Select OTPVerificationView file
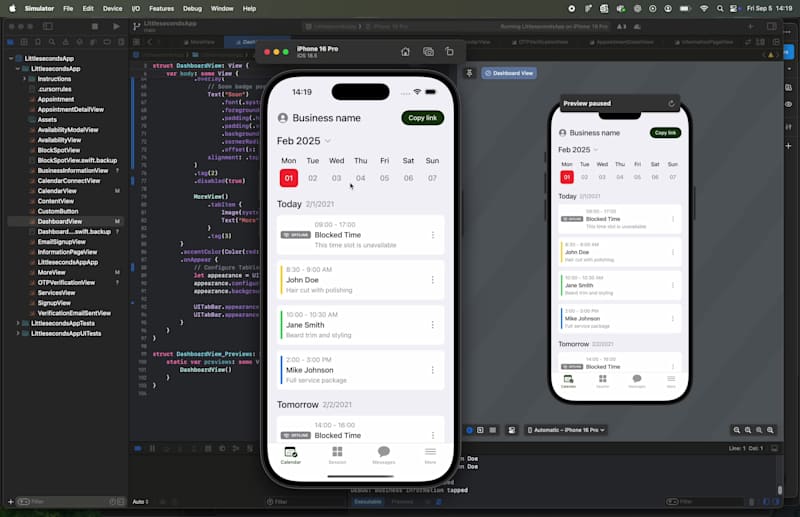Image resolution: width=800 pixels, height=517 pixels. point(65,283)
